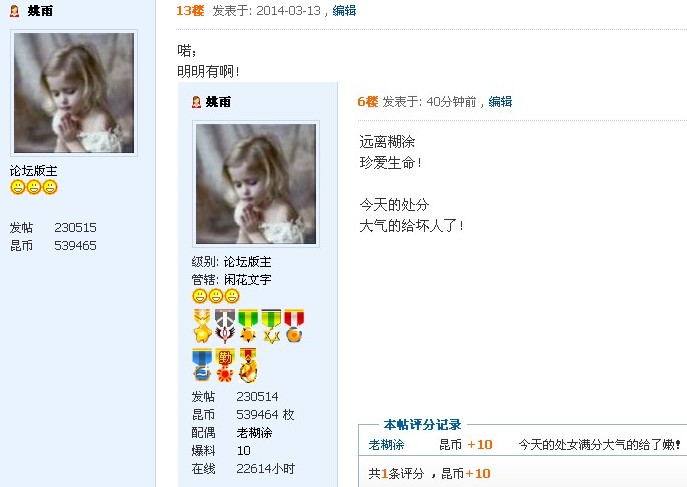
Task: Click the 13楼 floor number
Action: tap(190, 11)
